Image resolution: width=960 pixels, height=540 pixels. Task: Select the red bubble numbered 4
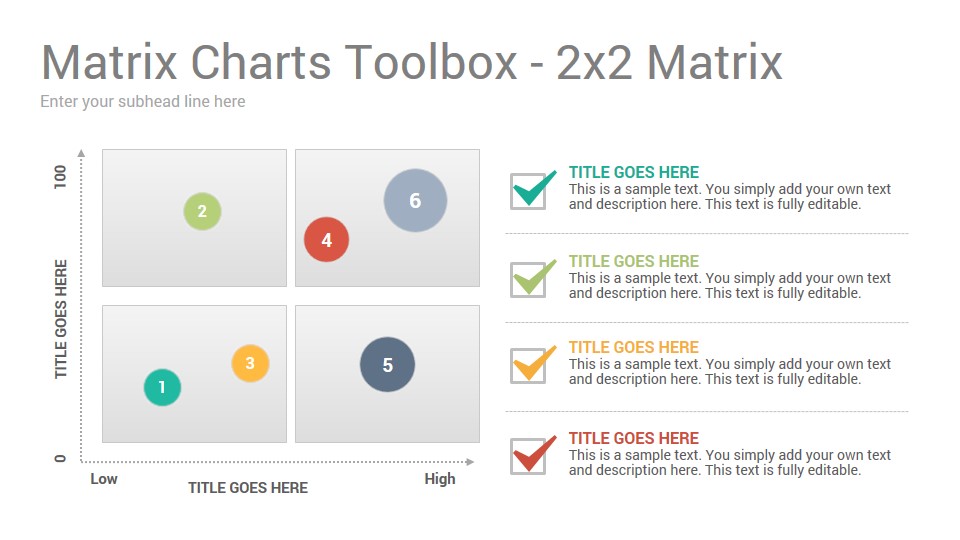[326, 239]
